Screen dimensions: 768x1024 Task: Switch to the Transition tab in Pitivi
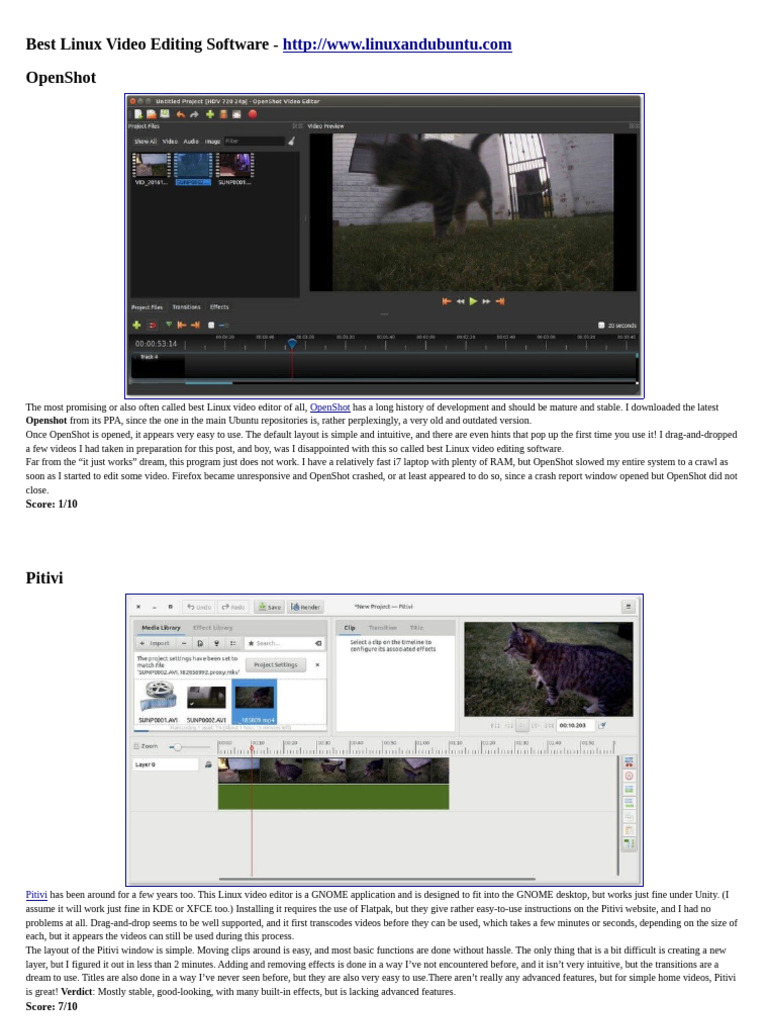(x=383, y=628)
